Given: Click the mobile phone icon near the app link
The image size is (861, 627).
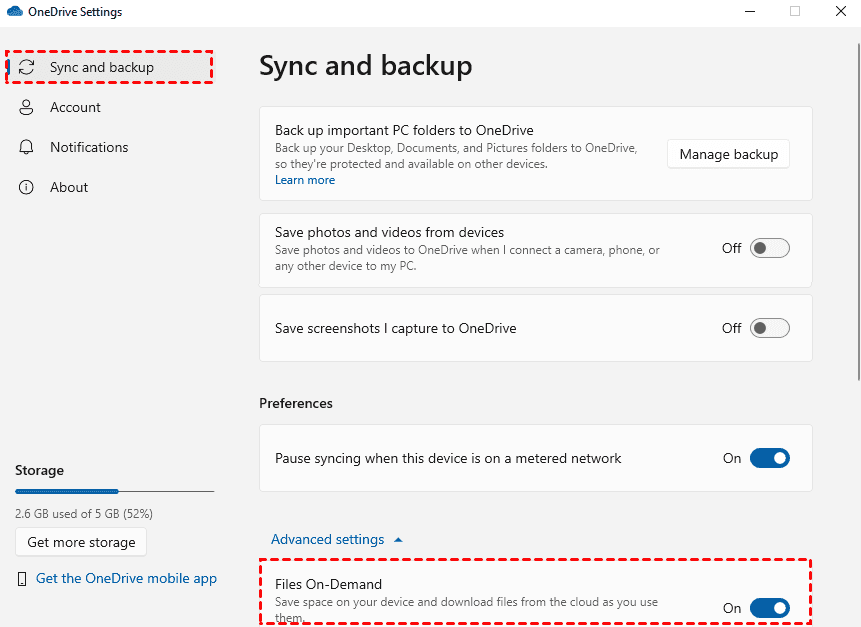Looking at the screenshot, I should tap(22, 579).
